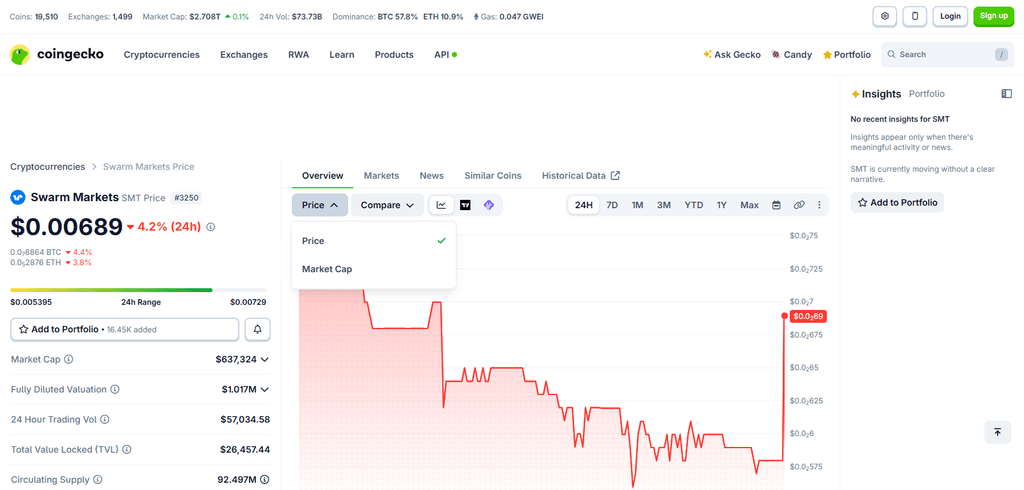Open Exchanges nav menu
The height and width of the screenshot is (490, 1024).
tap(244, 55)
